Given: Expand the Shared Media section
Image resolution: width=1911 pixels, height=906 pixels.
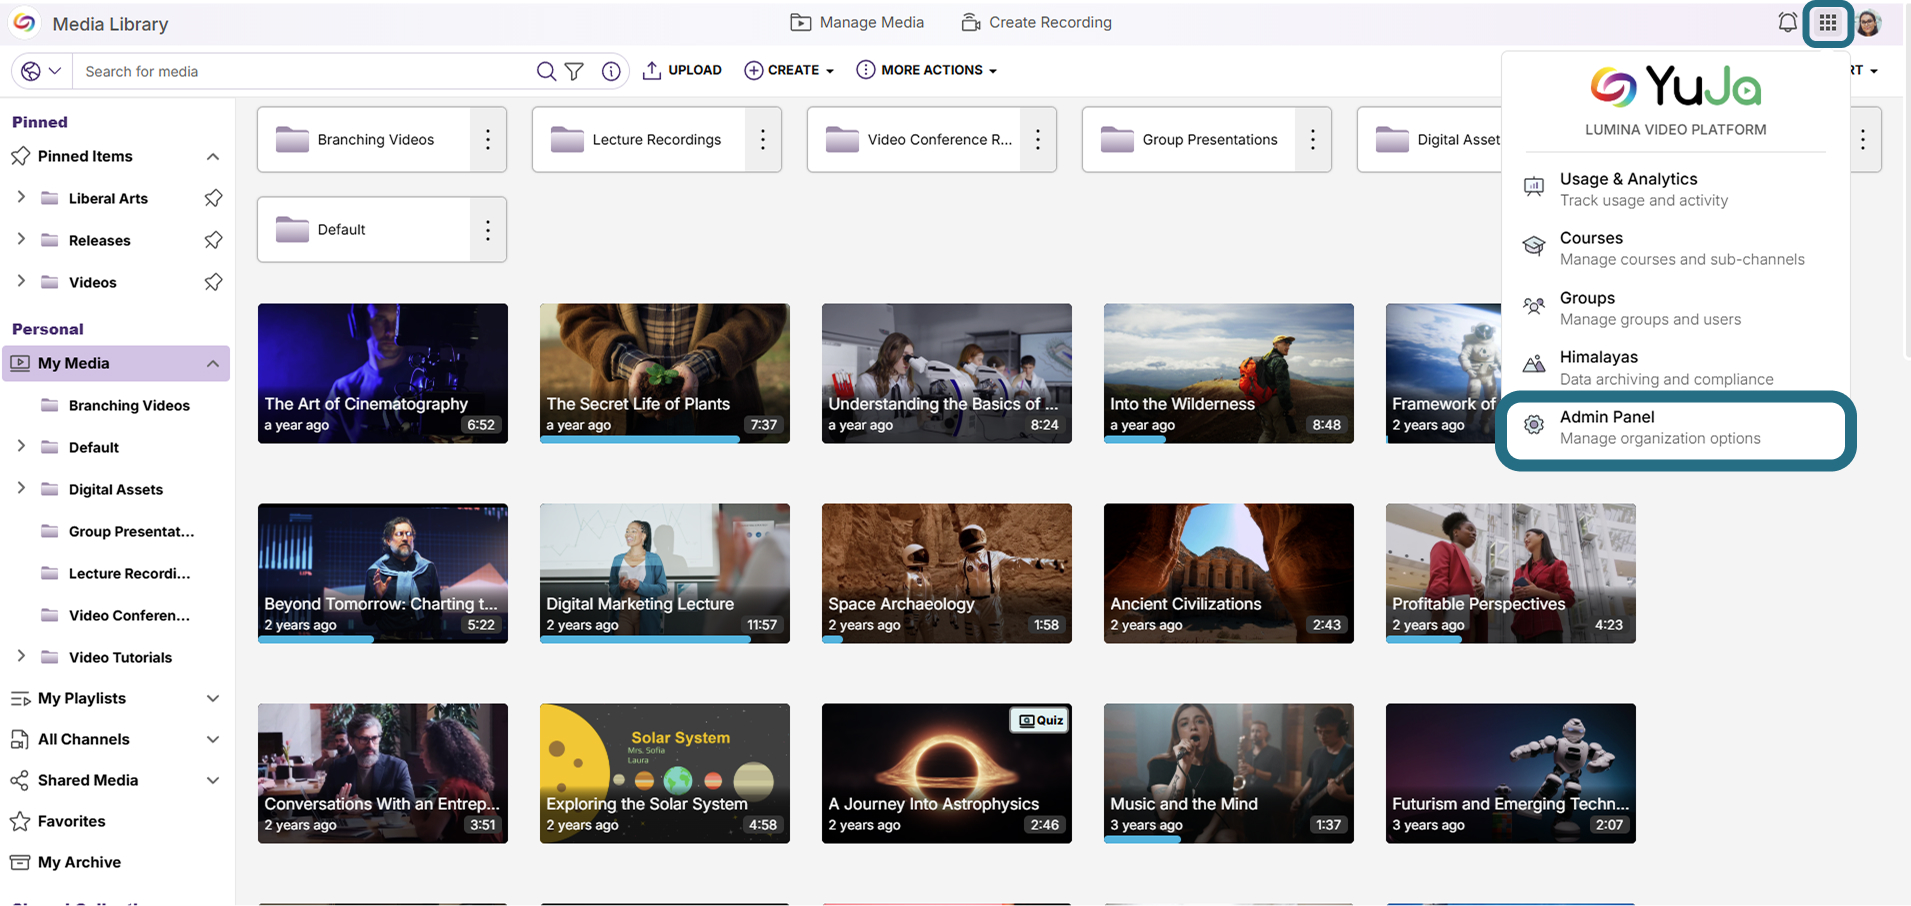Looking at the screenshot, I should coord(213,780).
